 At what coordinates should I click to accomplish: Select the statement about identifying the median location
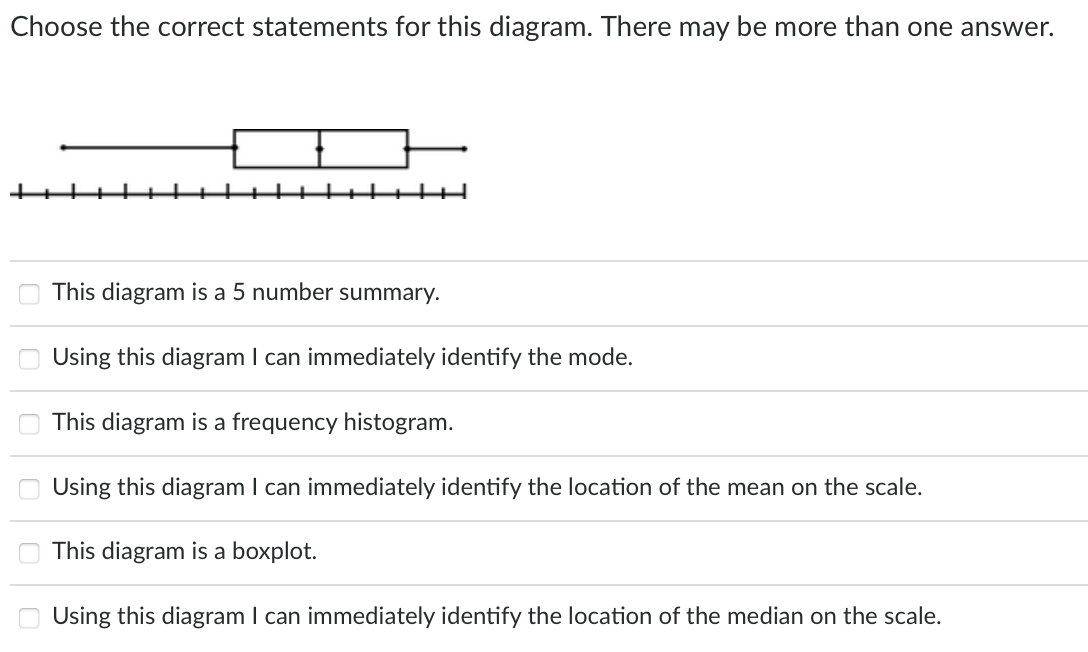(x=497, y=616)
